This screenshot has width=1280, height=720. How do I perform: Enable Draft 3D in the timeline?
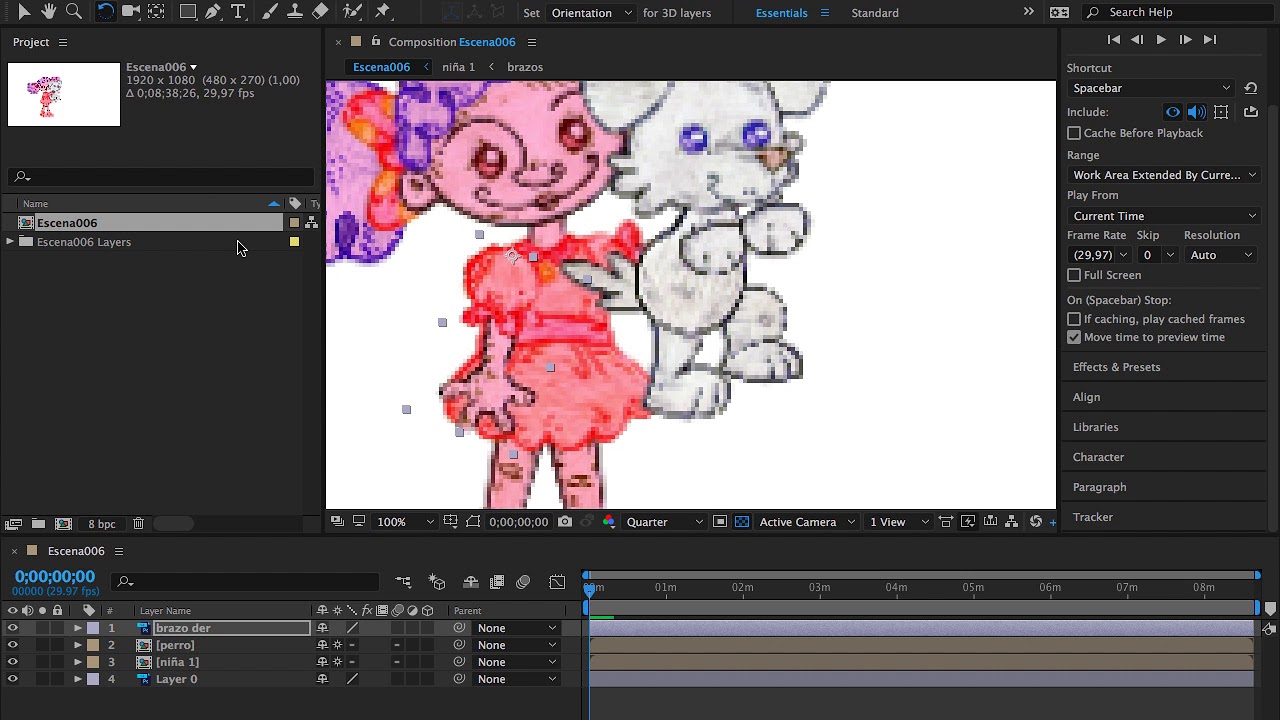(x=437, y=582)
